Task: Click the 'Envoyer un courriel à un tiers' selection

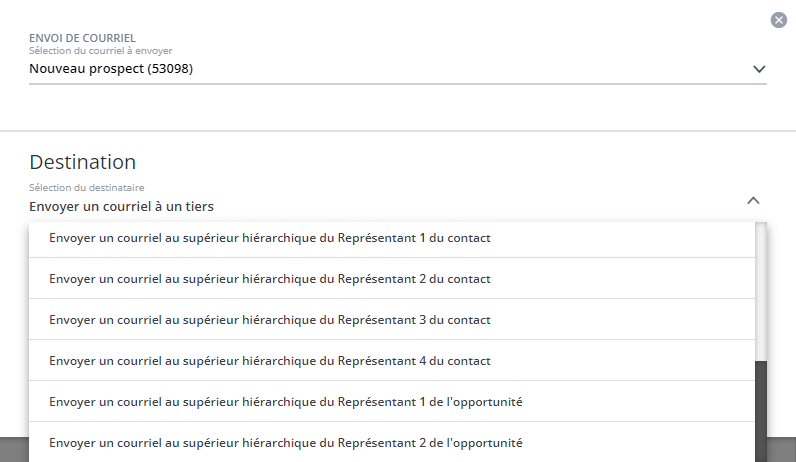Action: click(x=121, y=206)
